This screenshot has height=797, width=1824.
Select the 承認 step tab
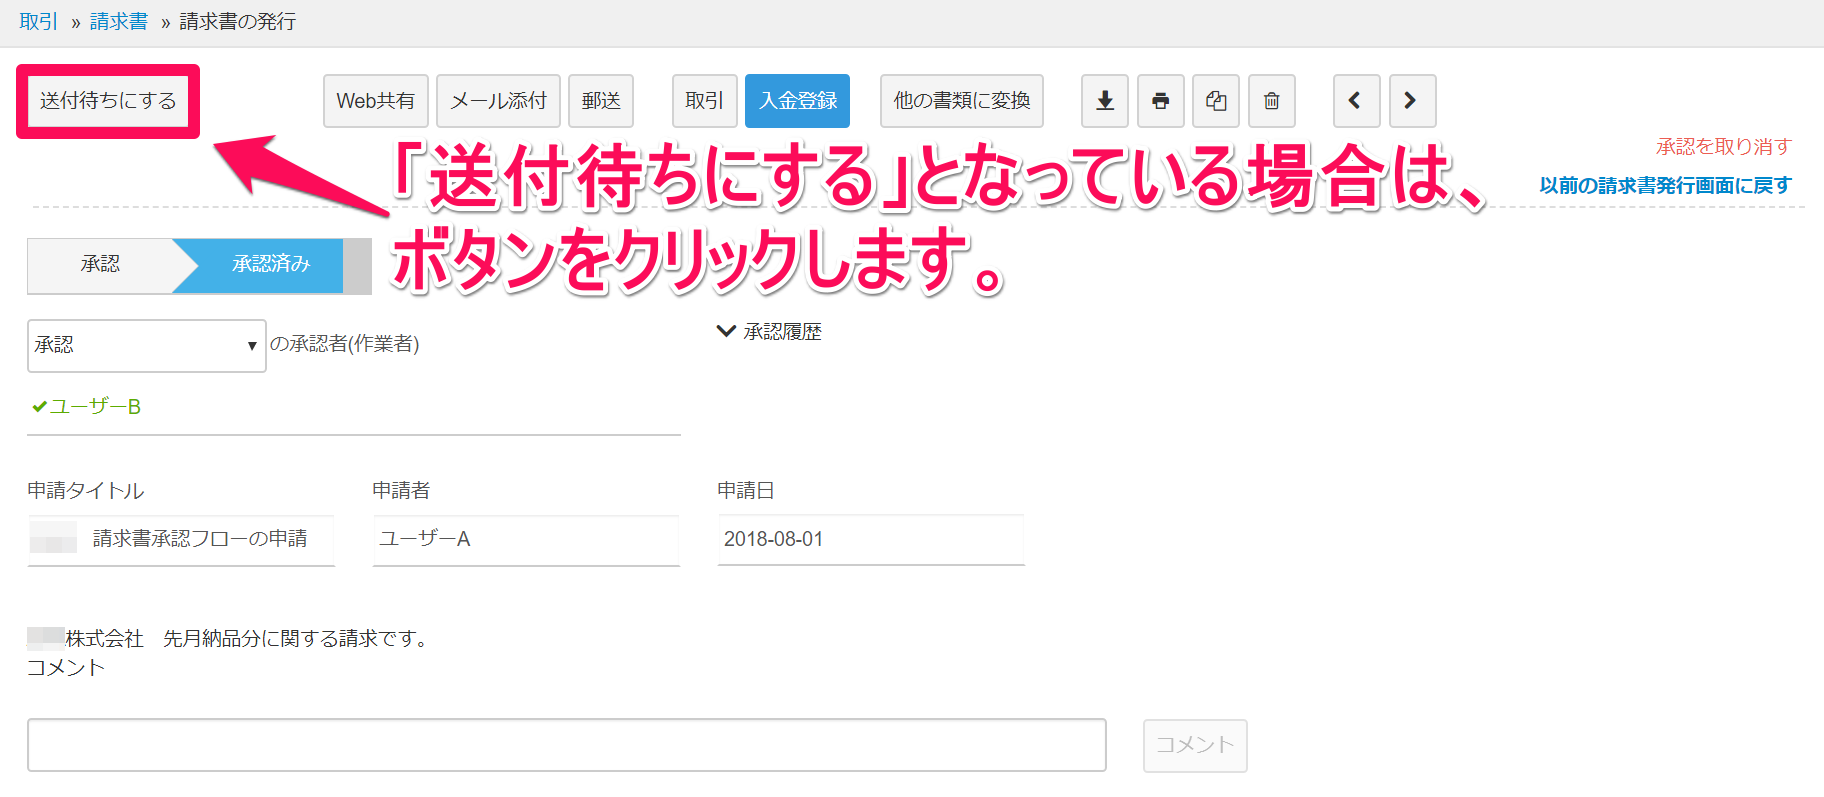(100, 265)
